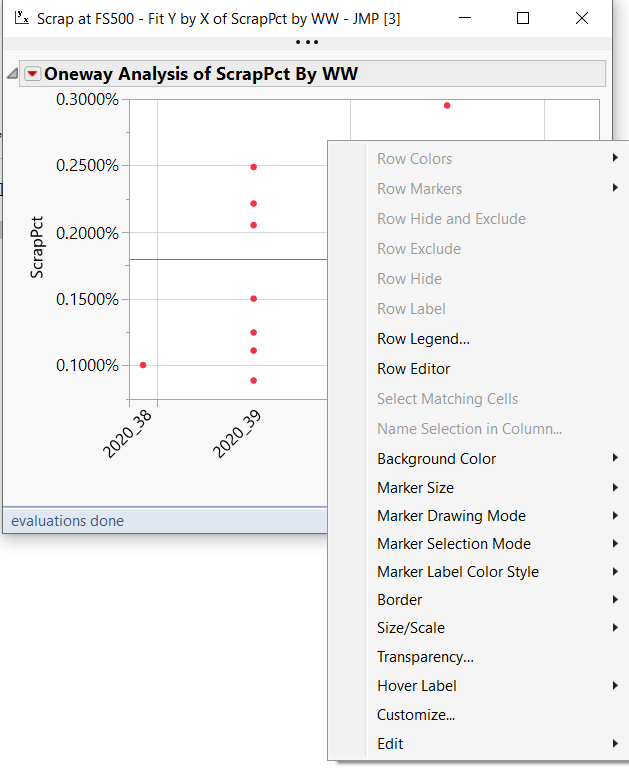The width and height of the screenshot is (629, 768).
Task: Click the three-dots toolbar reveal handle
Action: pyautogui.click(x=306, y=42)
